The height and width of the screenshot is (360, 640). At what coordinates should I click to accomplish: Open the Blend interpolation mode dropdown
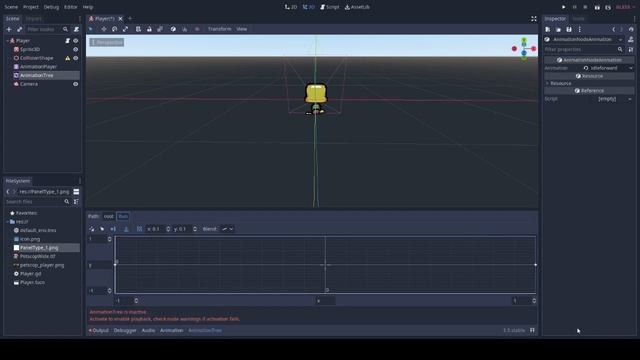[227, 229]
